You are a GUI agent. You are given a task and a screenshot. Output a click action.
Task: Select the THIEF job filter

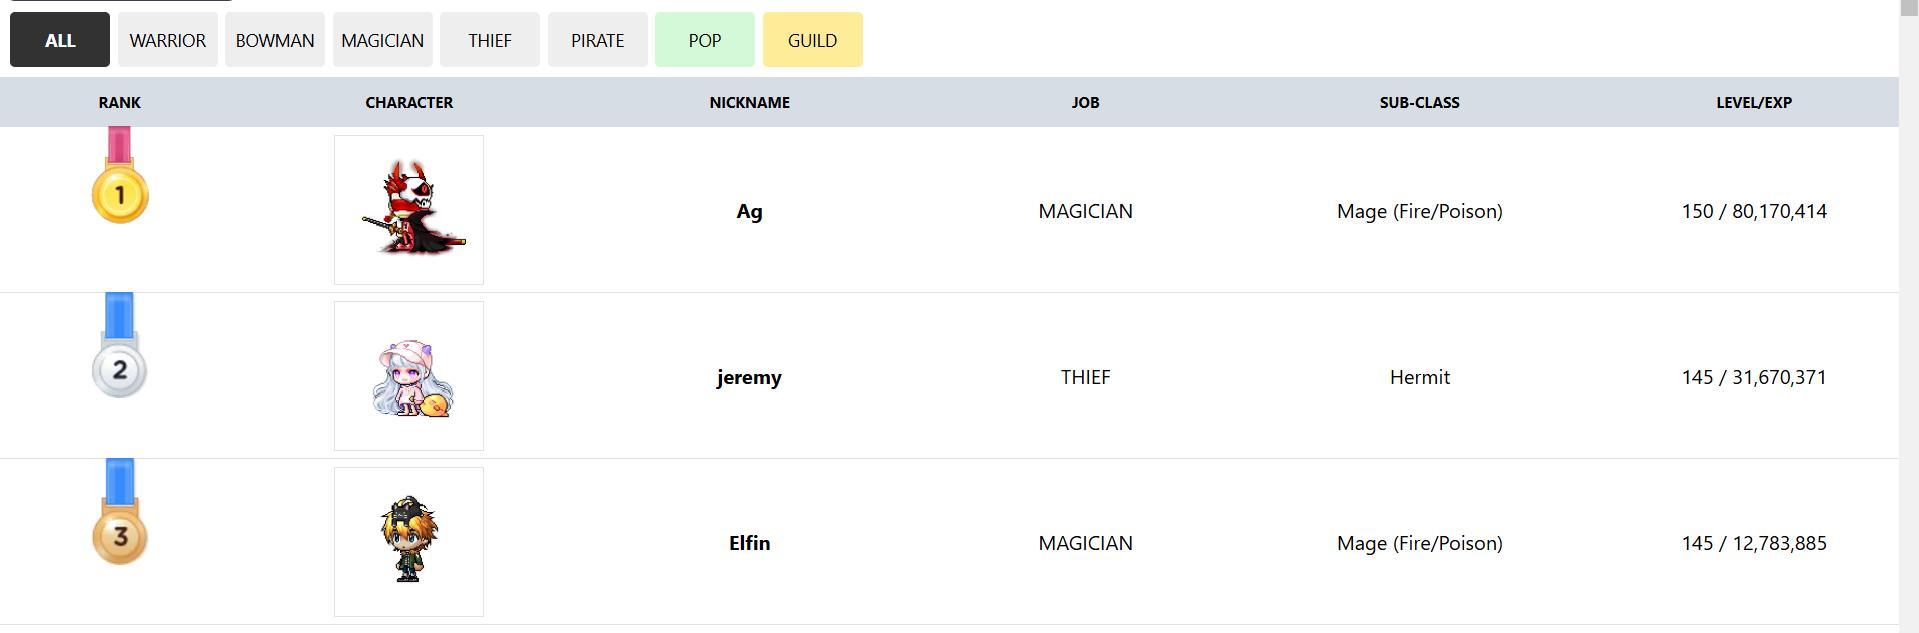coord(490,40)
